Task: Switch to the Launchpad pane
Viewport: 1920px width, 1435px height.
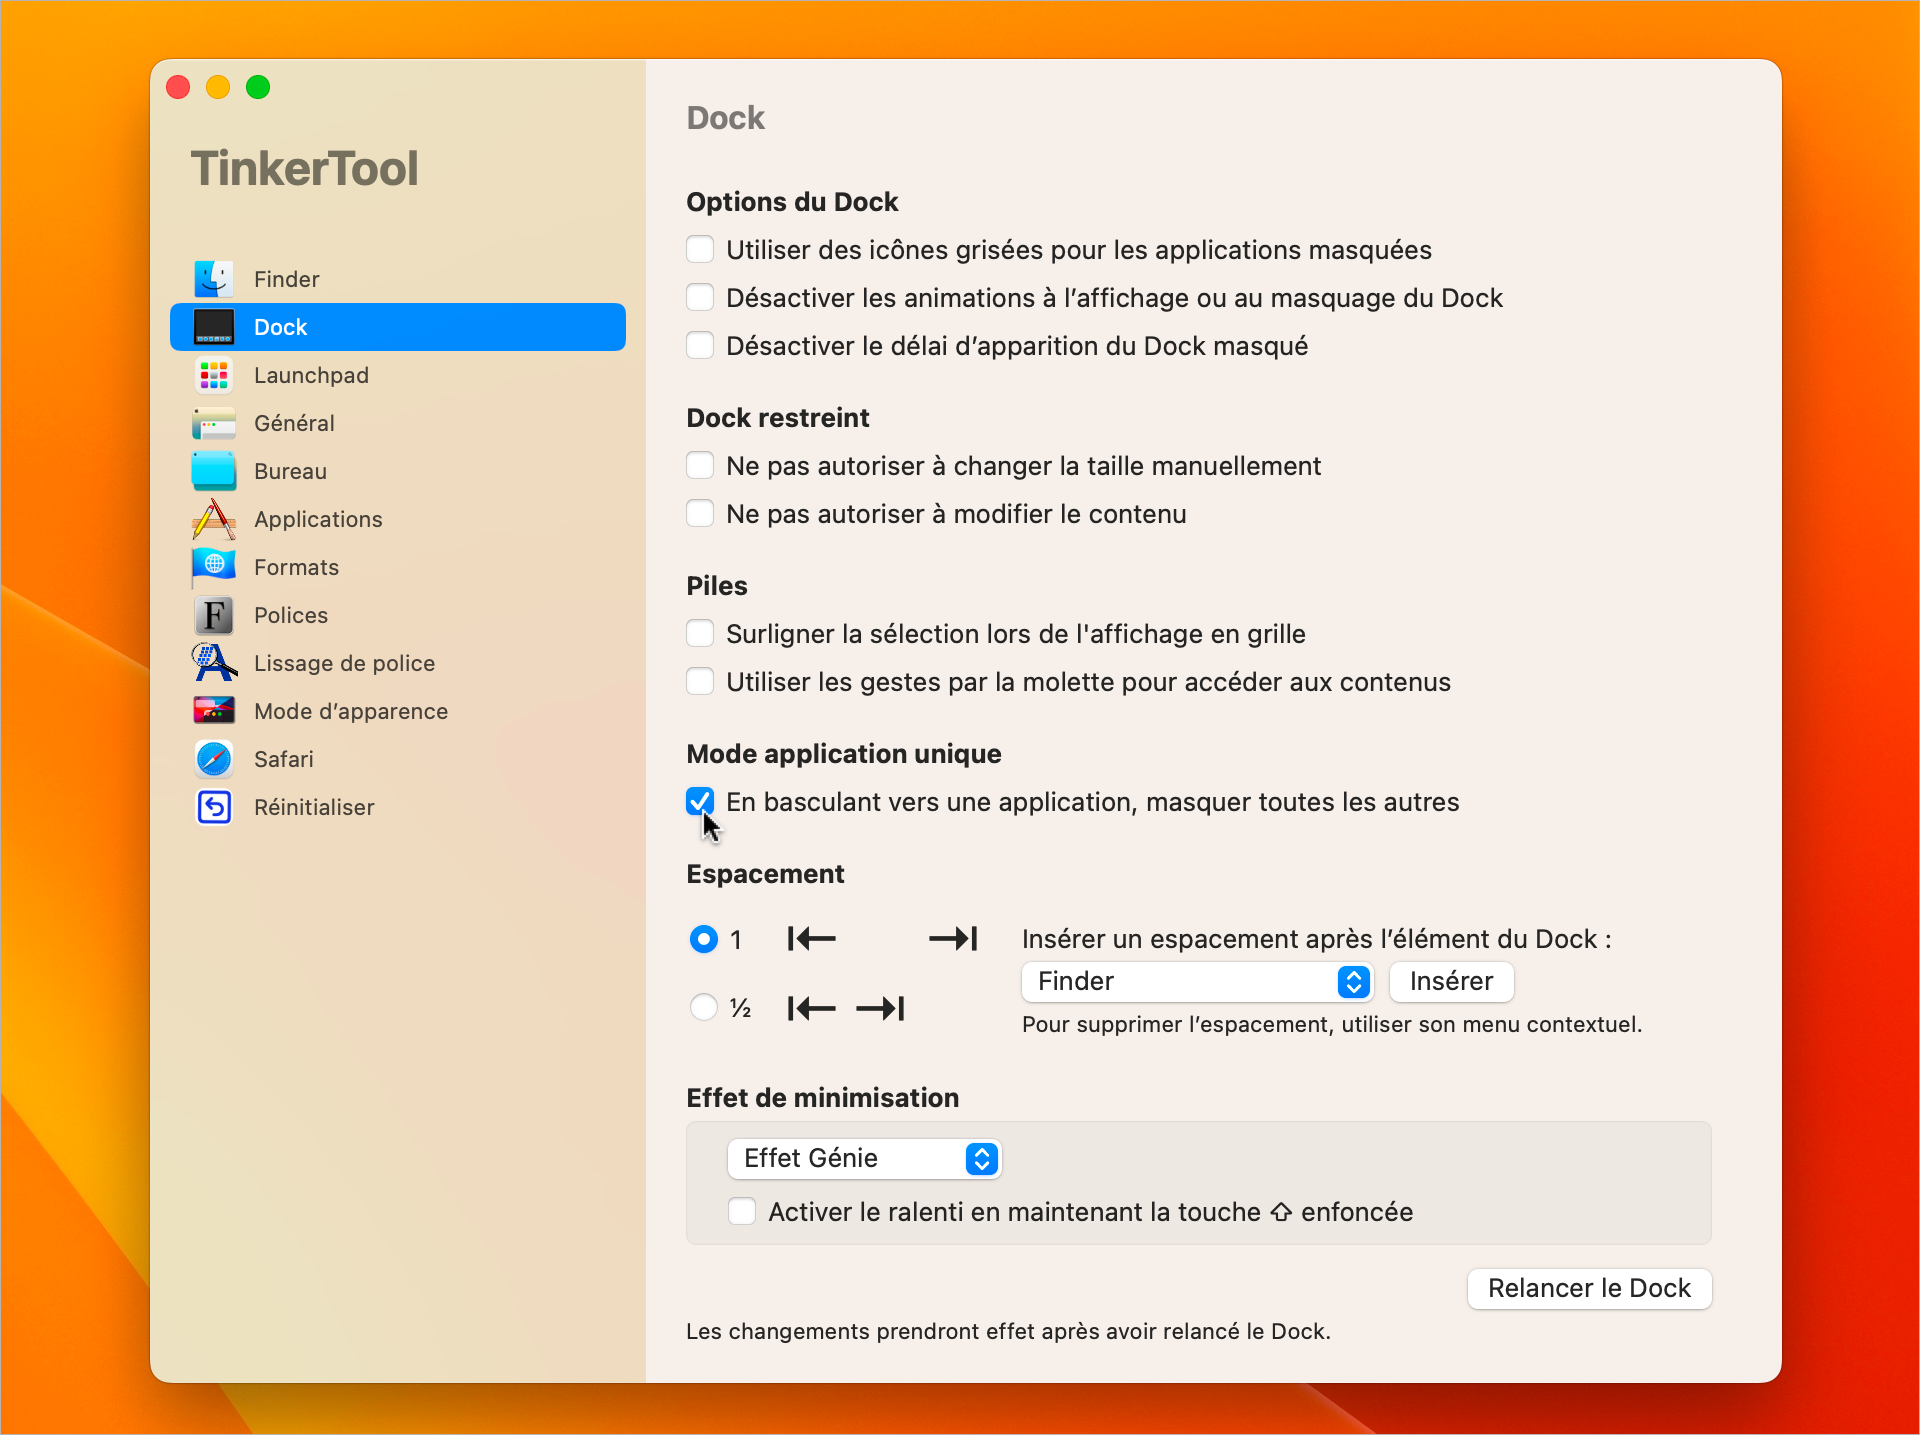Action: point(398,375)
